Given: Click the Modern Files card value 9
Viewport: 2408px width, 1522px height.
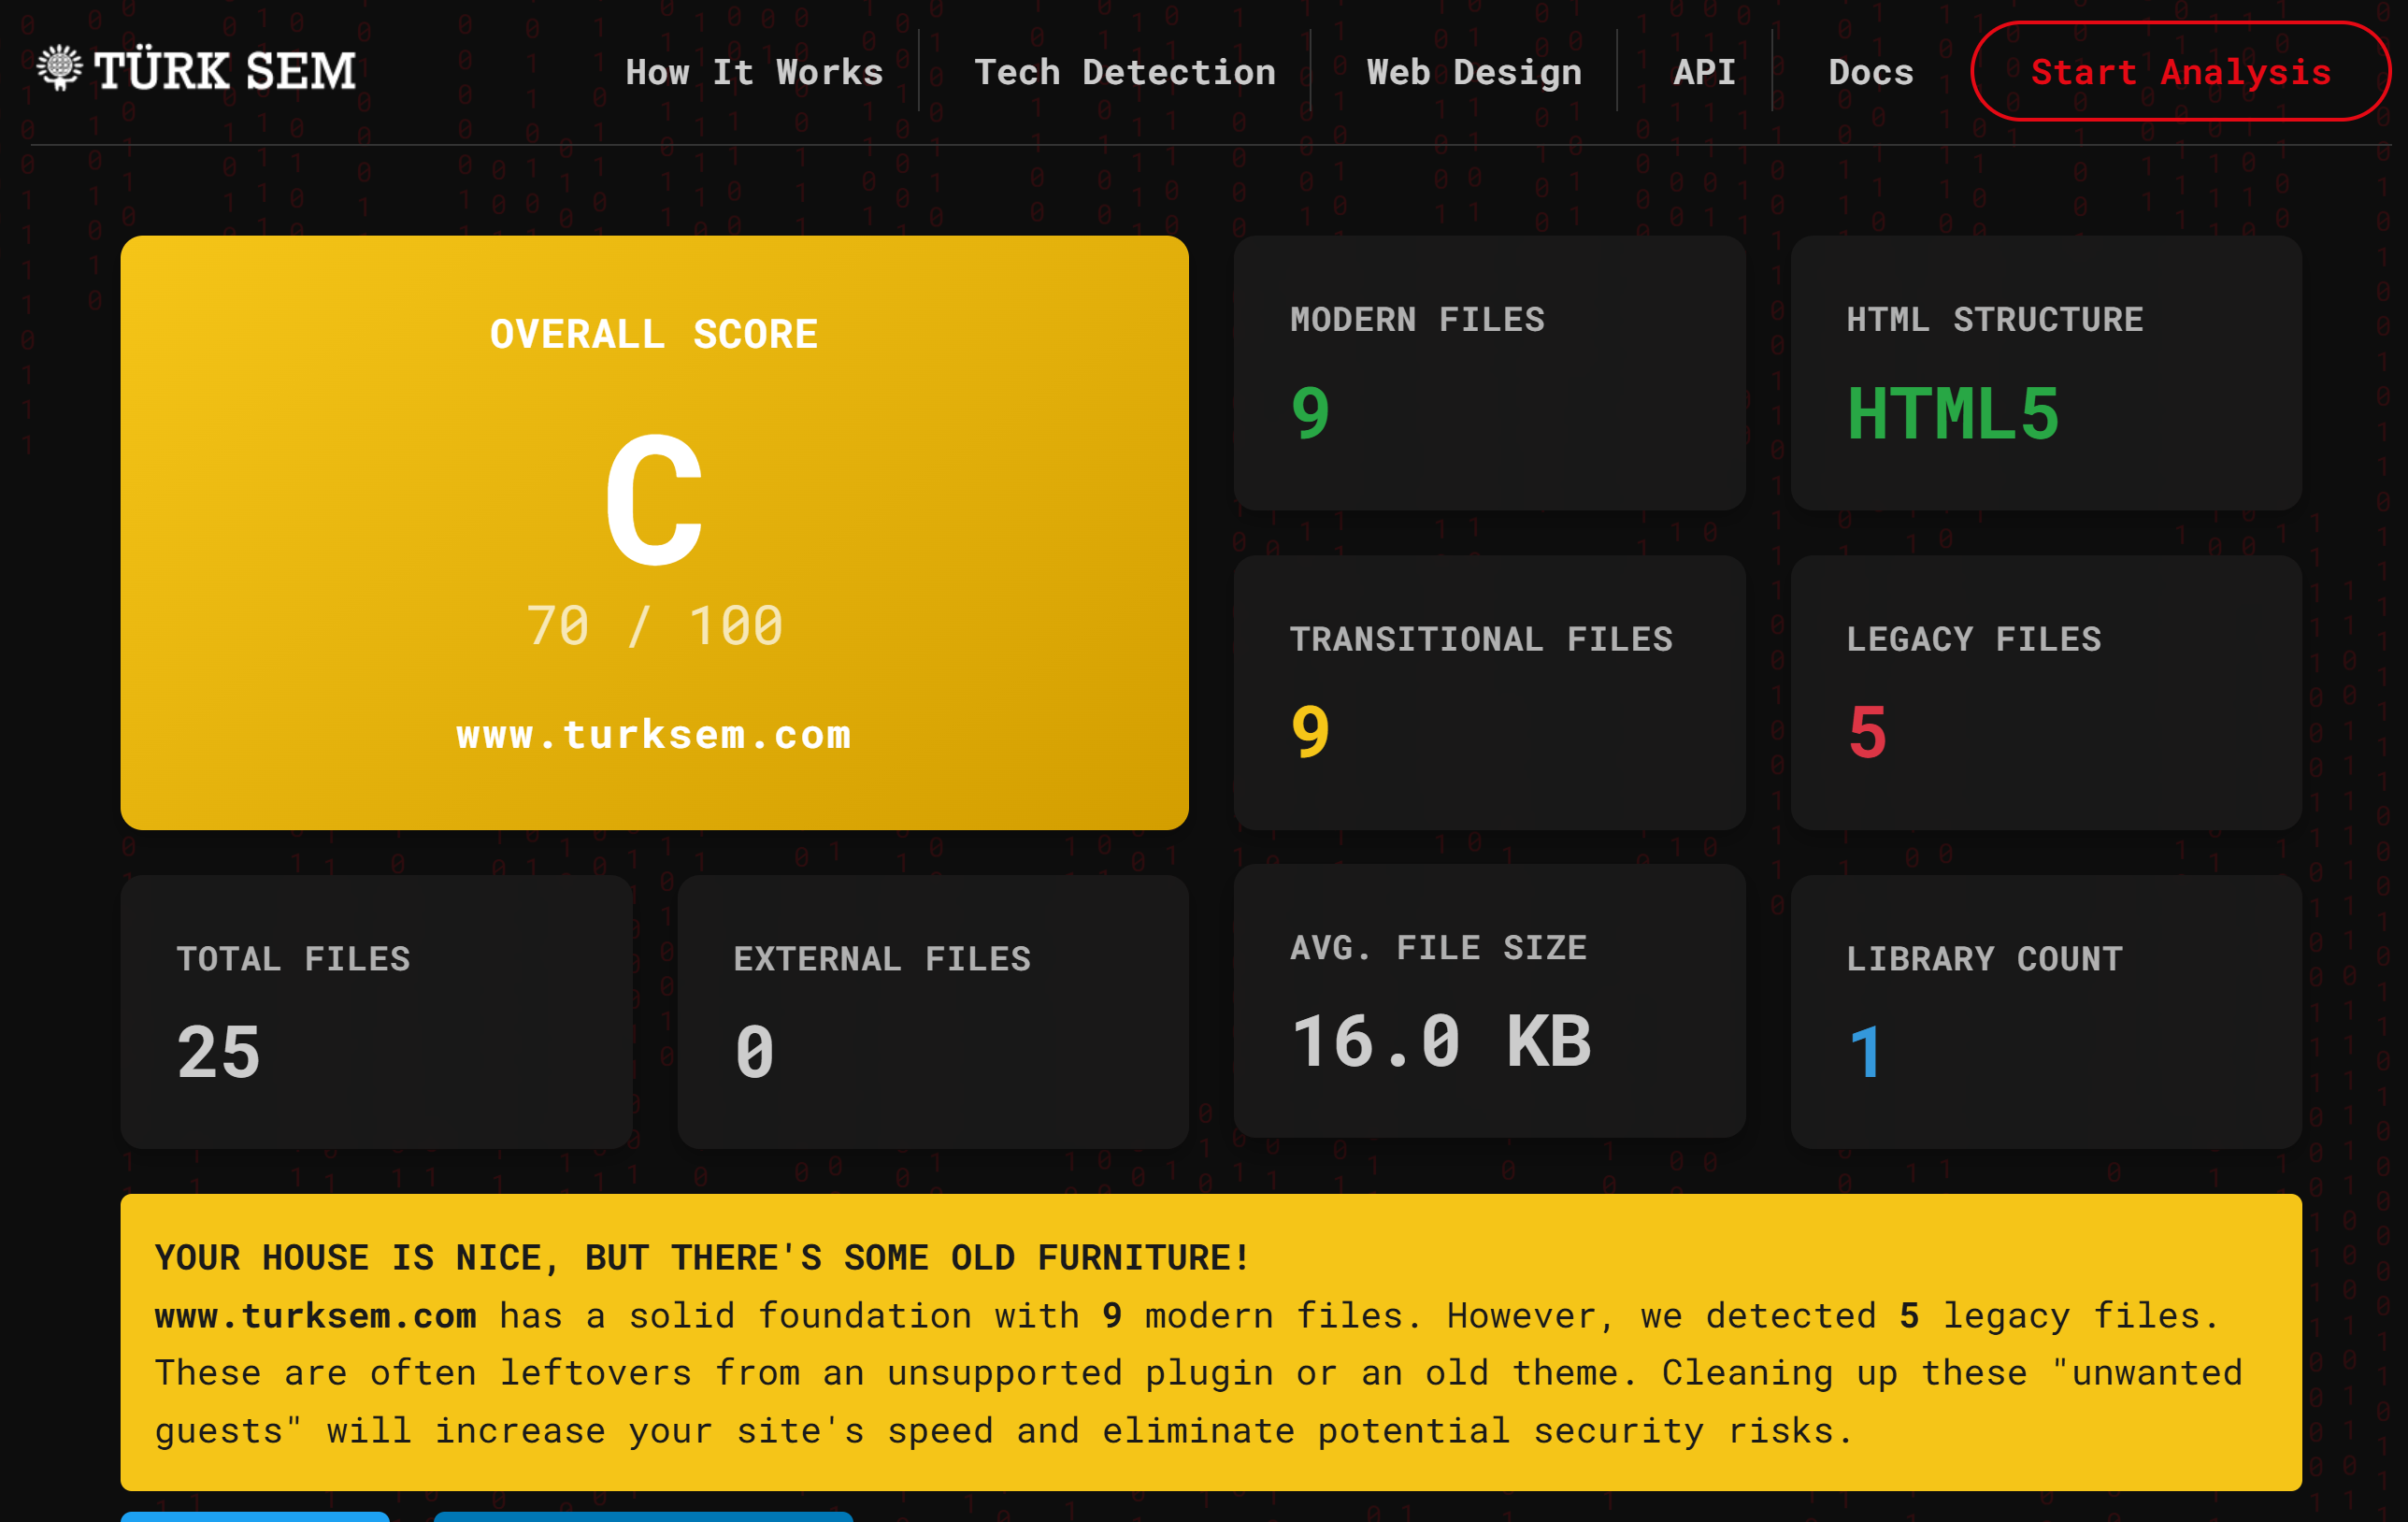Looking at the screenshot, I should coord(1310,413).
